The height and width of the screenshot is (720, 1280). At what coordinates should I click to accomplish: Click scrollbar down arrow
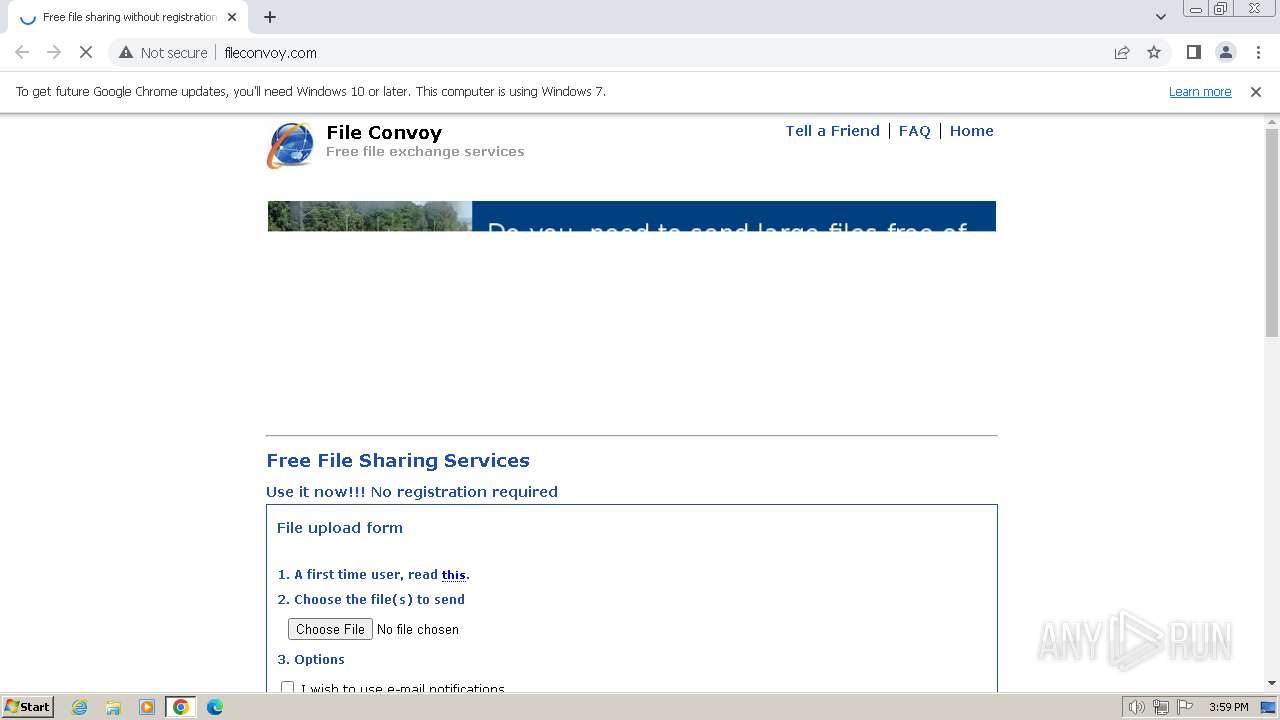(x=1272, y=683)
